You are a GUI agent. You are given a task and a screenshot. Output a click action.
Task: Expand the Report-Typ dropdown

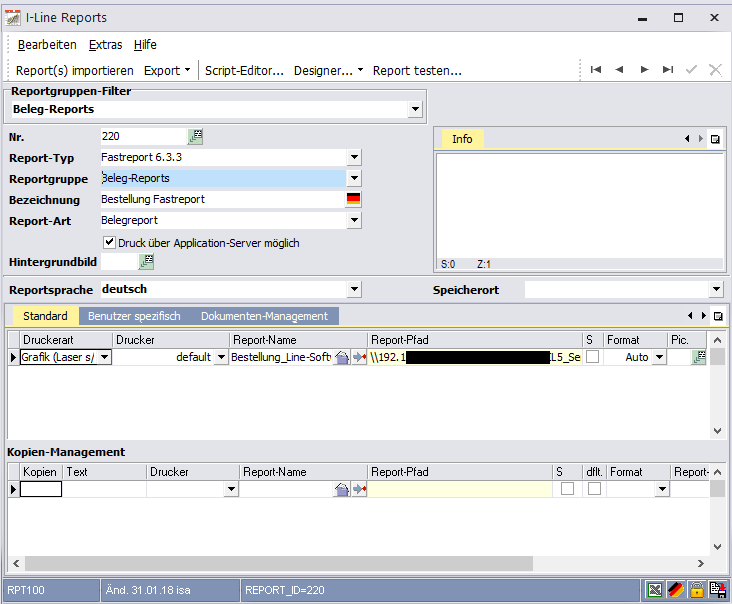(353, 157)
